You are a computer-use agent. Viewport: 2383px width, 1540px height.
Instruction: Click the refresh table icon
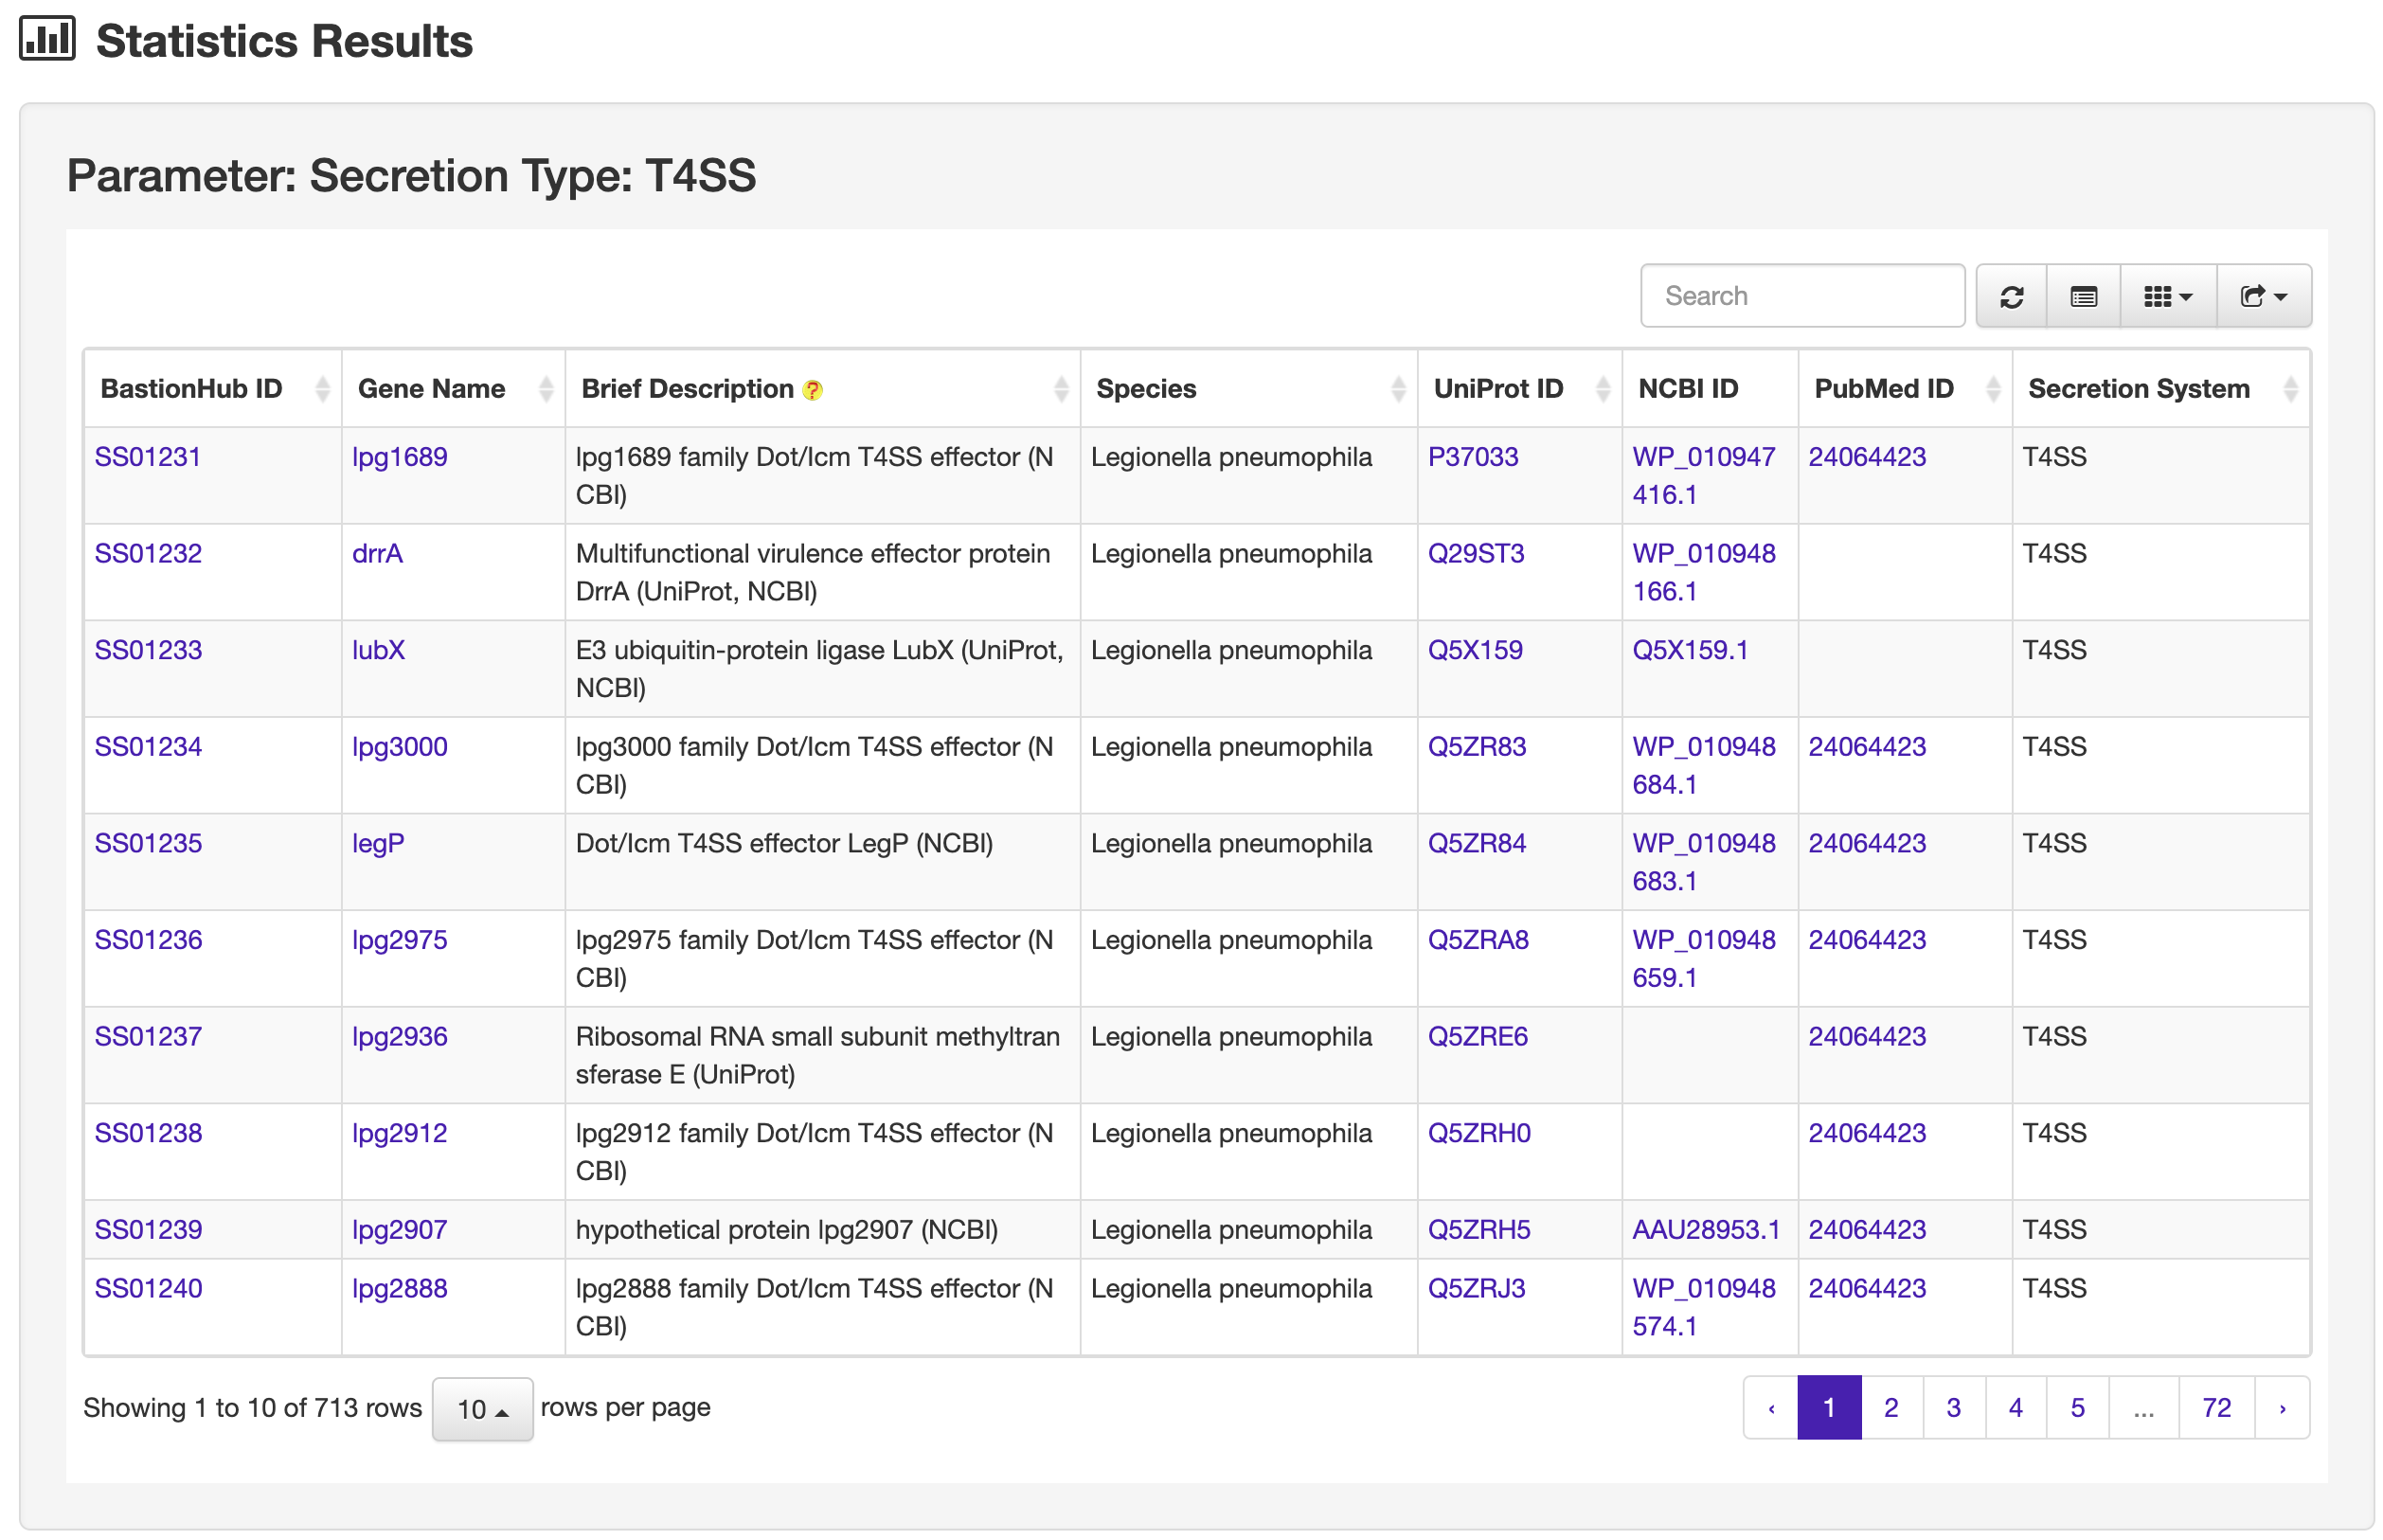(2010, 296)
